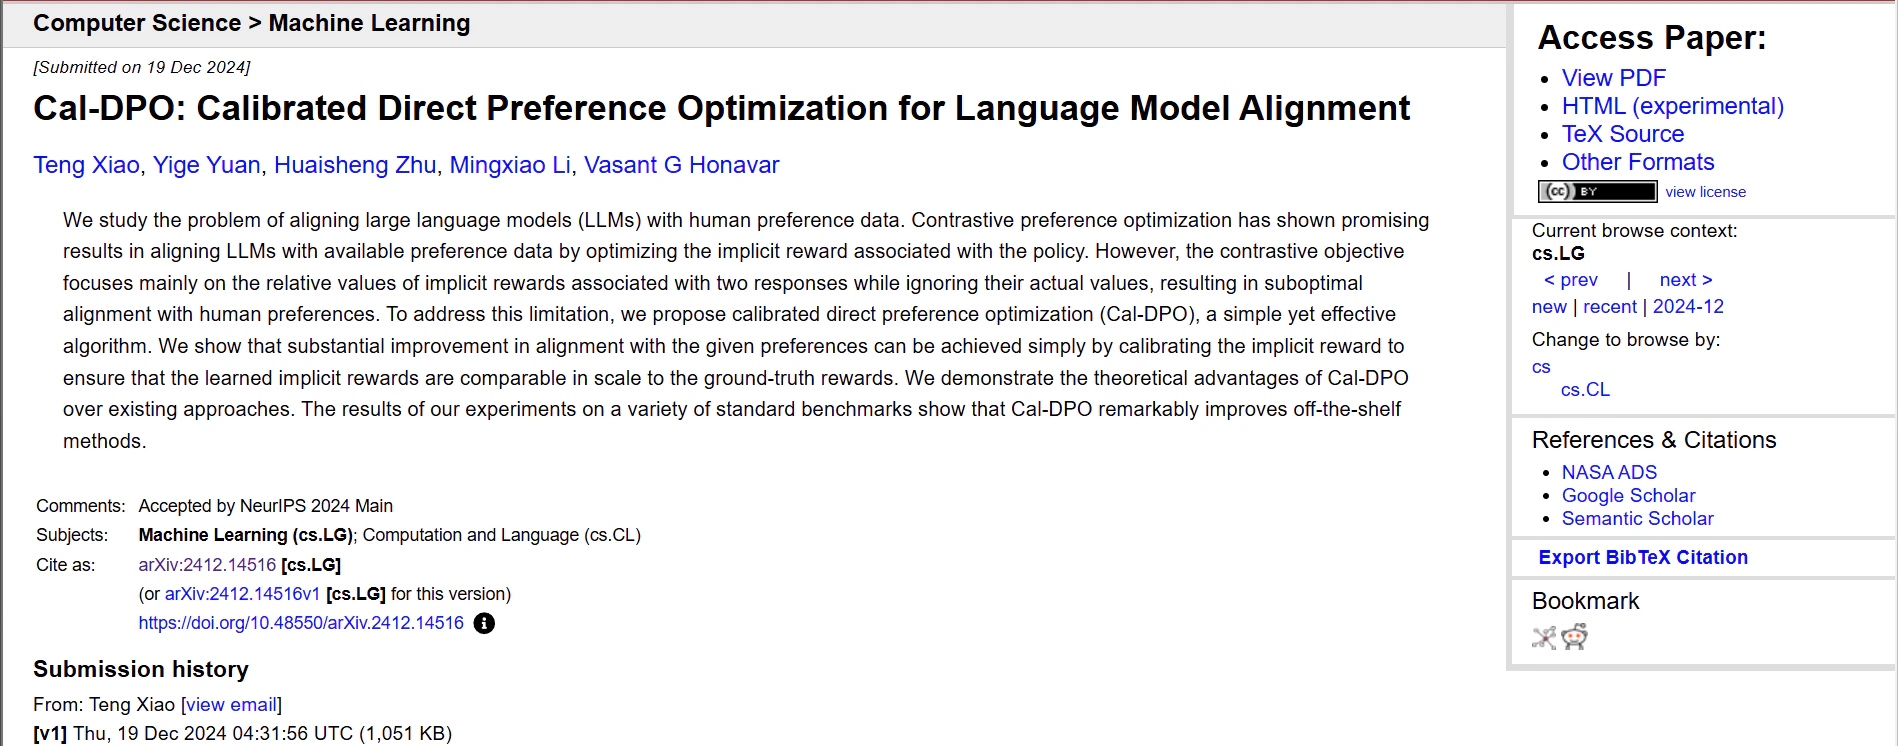The height and width of the screenshot is (746, 1898).
Task: Bookmark paper with Reddit icon
Action: pos(1575,637)
